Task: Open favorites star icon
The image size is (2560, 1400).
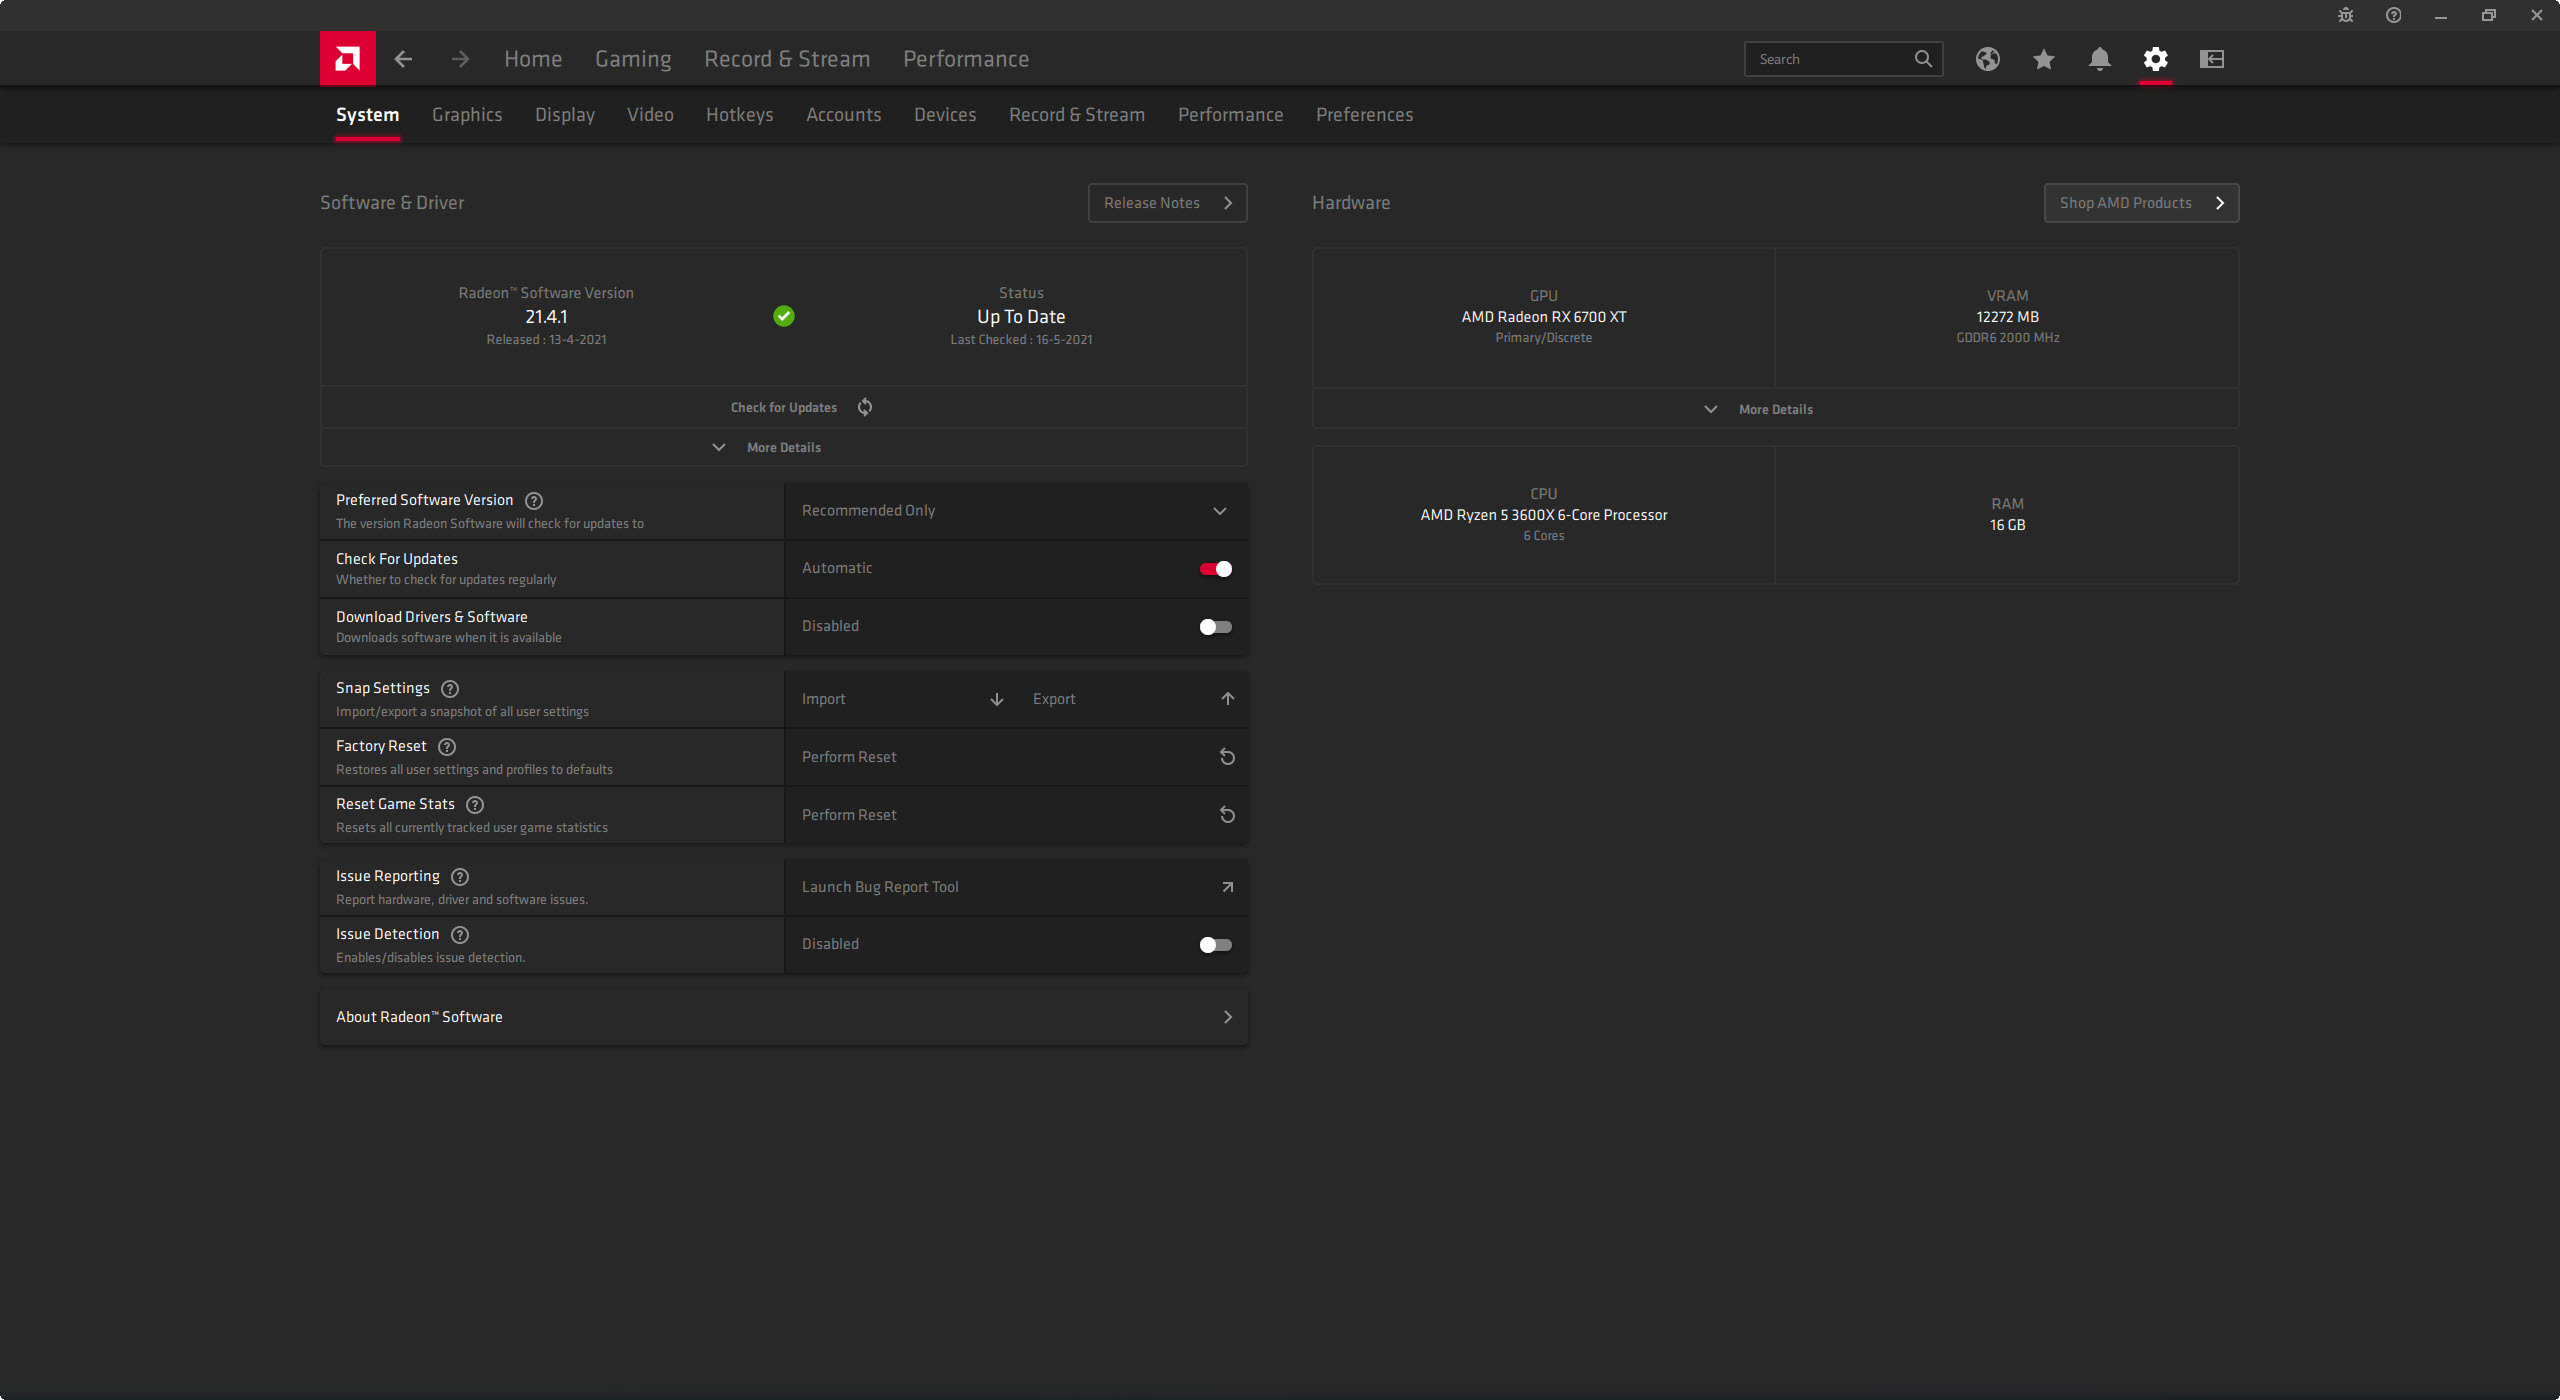Action: coord(2044,59)
